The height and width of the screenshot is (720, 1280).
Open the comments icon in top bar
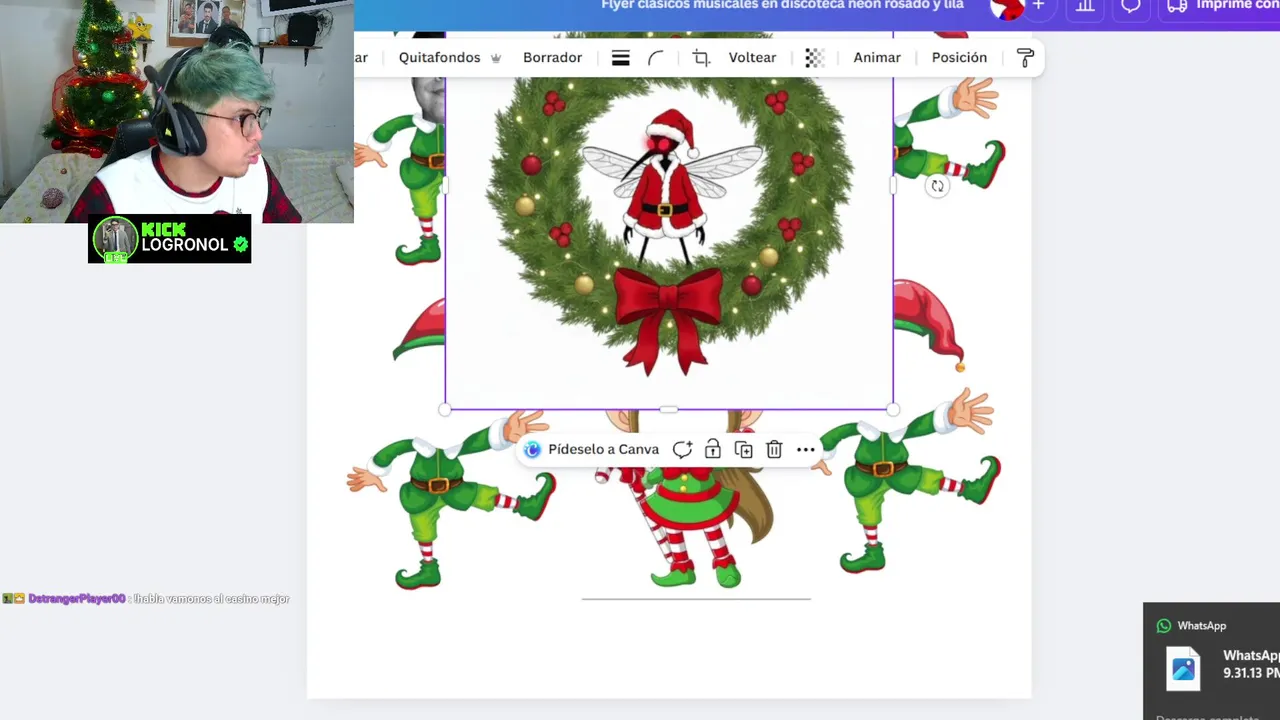1131,7
